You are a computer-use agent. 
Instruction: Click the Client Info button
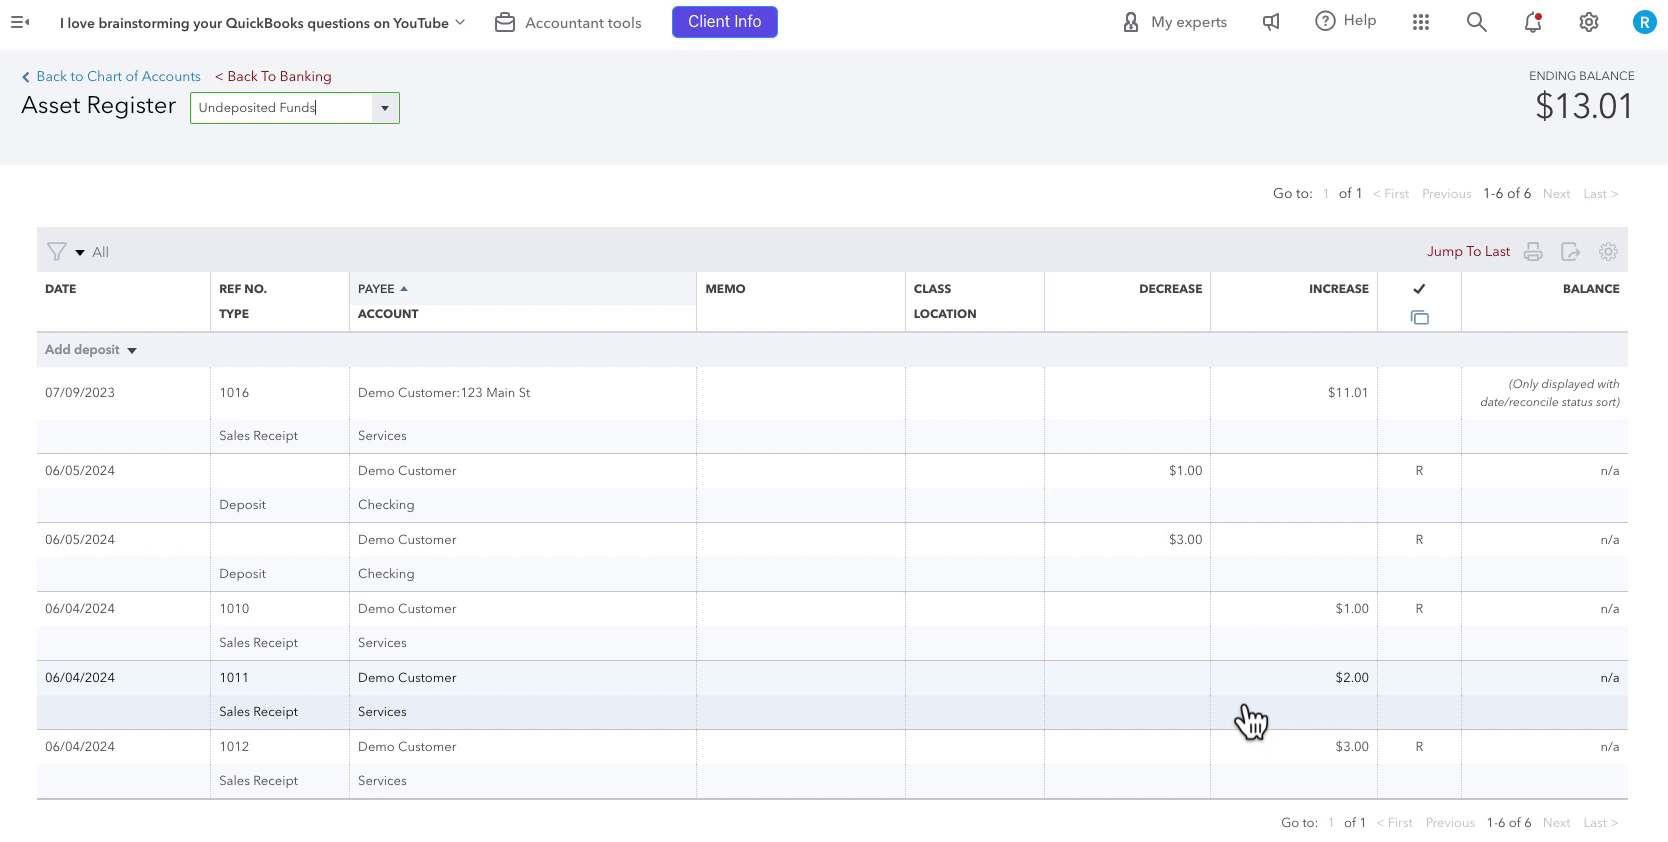(x=725, y=22)
